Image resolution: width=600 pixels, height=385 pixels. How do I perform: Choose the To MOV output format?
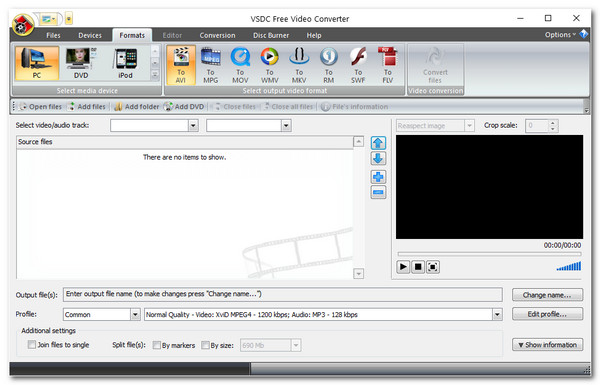pyautogui.click(x=240, y=65)
